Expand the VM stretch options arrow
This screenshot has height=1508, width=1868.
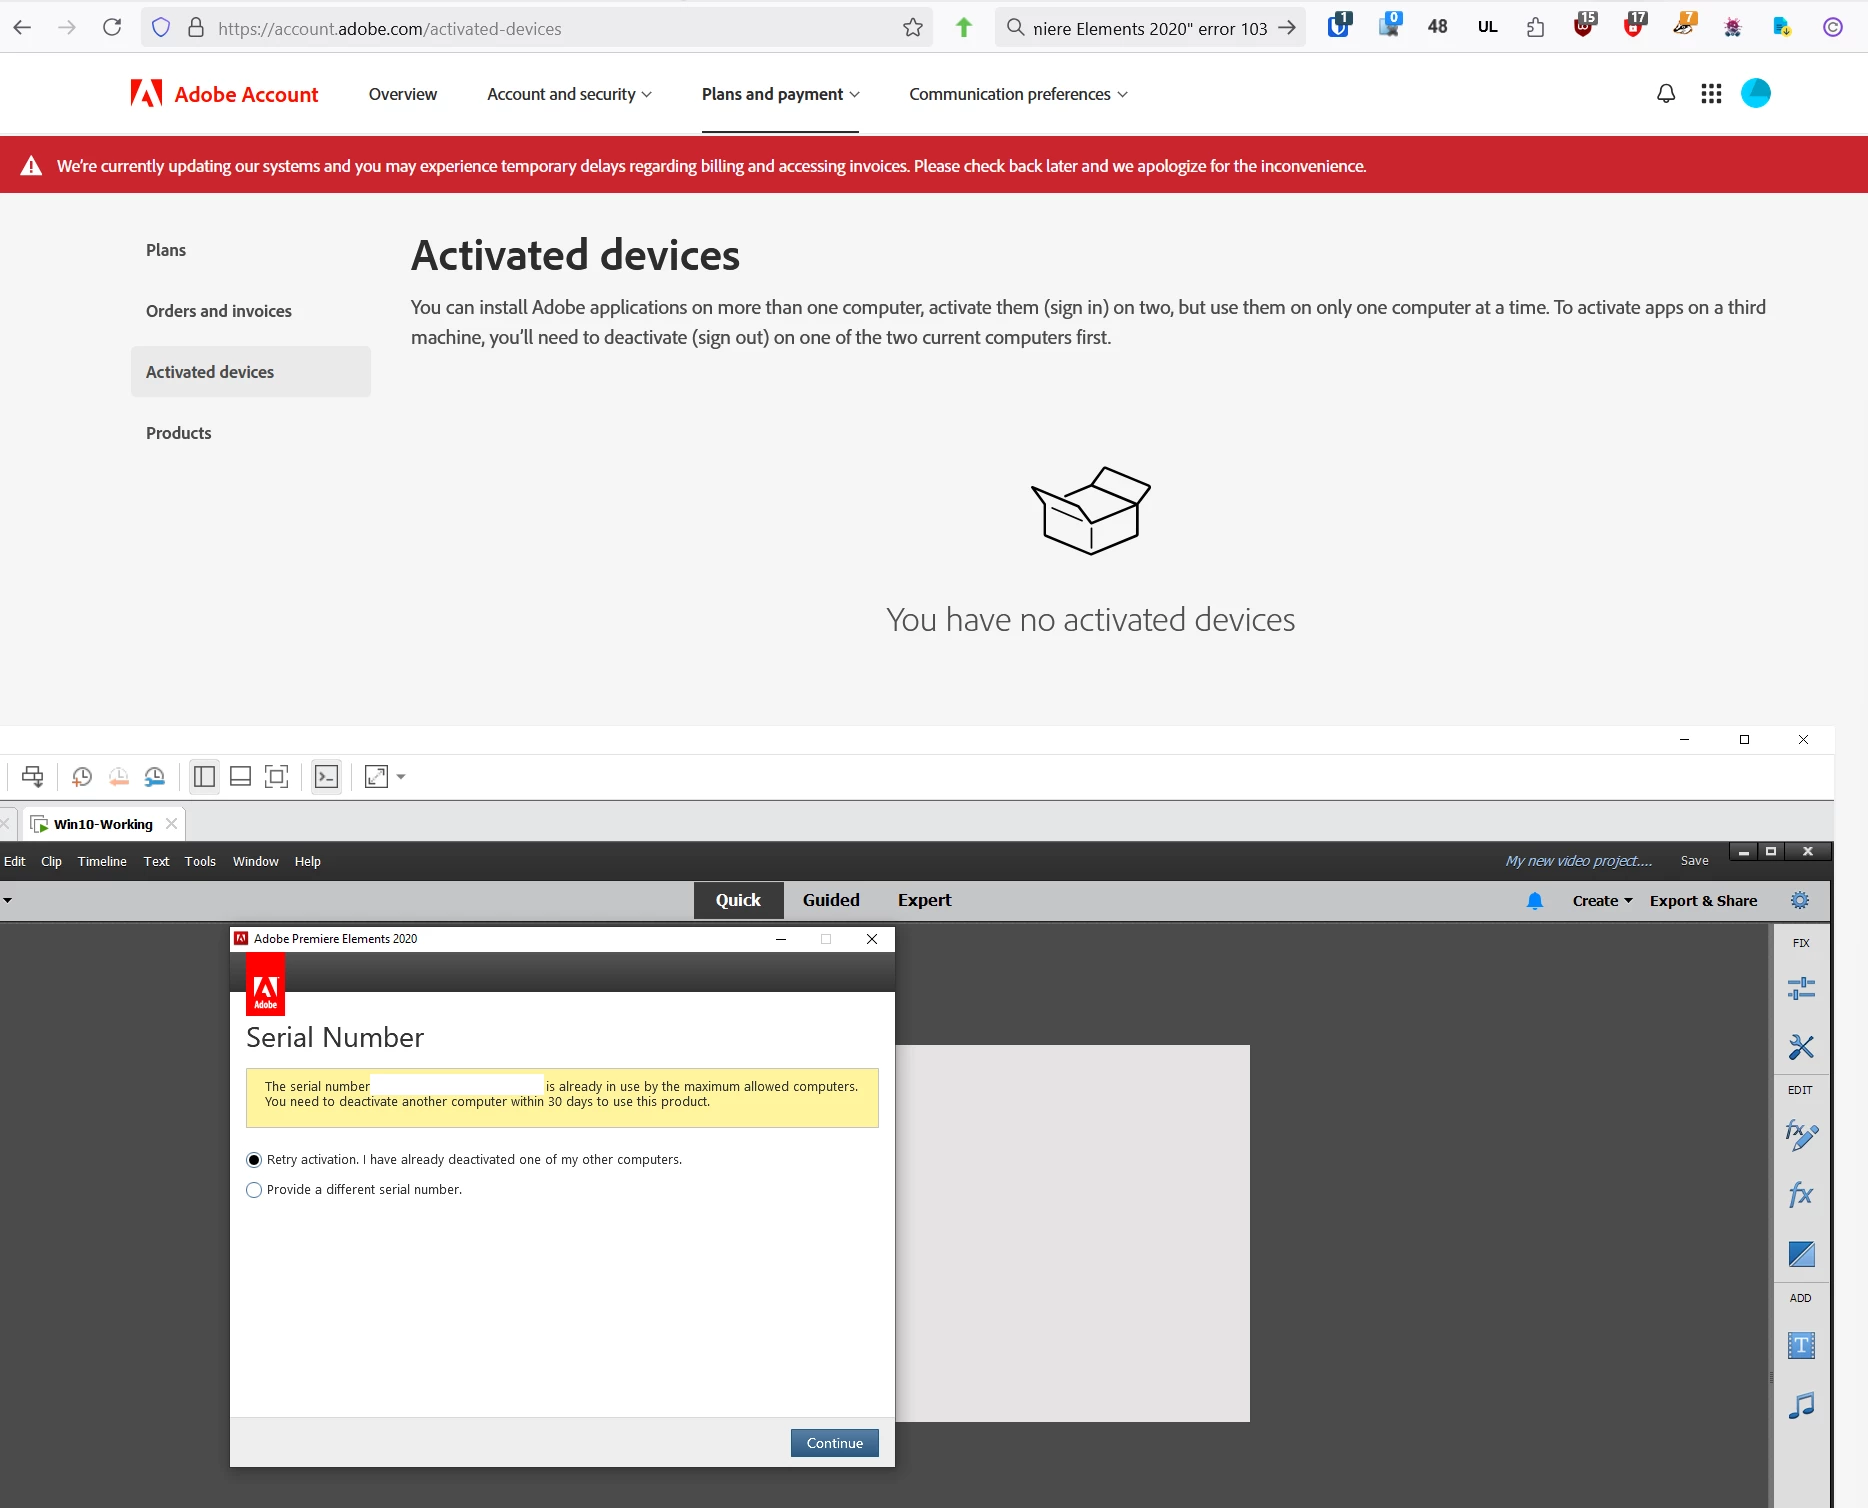[x=401, y=777]
